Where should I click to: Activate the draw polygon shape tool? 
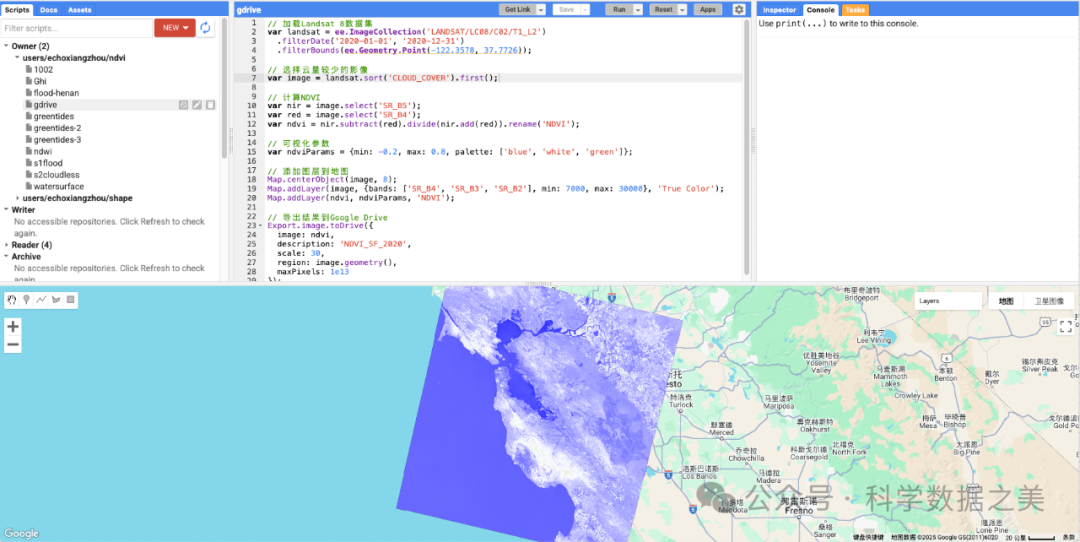pyautogui.click(x=56, y=299)
